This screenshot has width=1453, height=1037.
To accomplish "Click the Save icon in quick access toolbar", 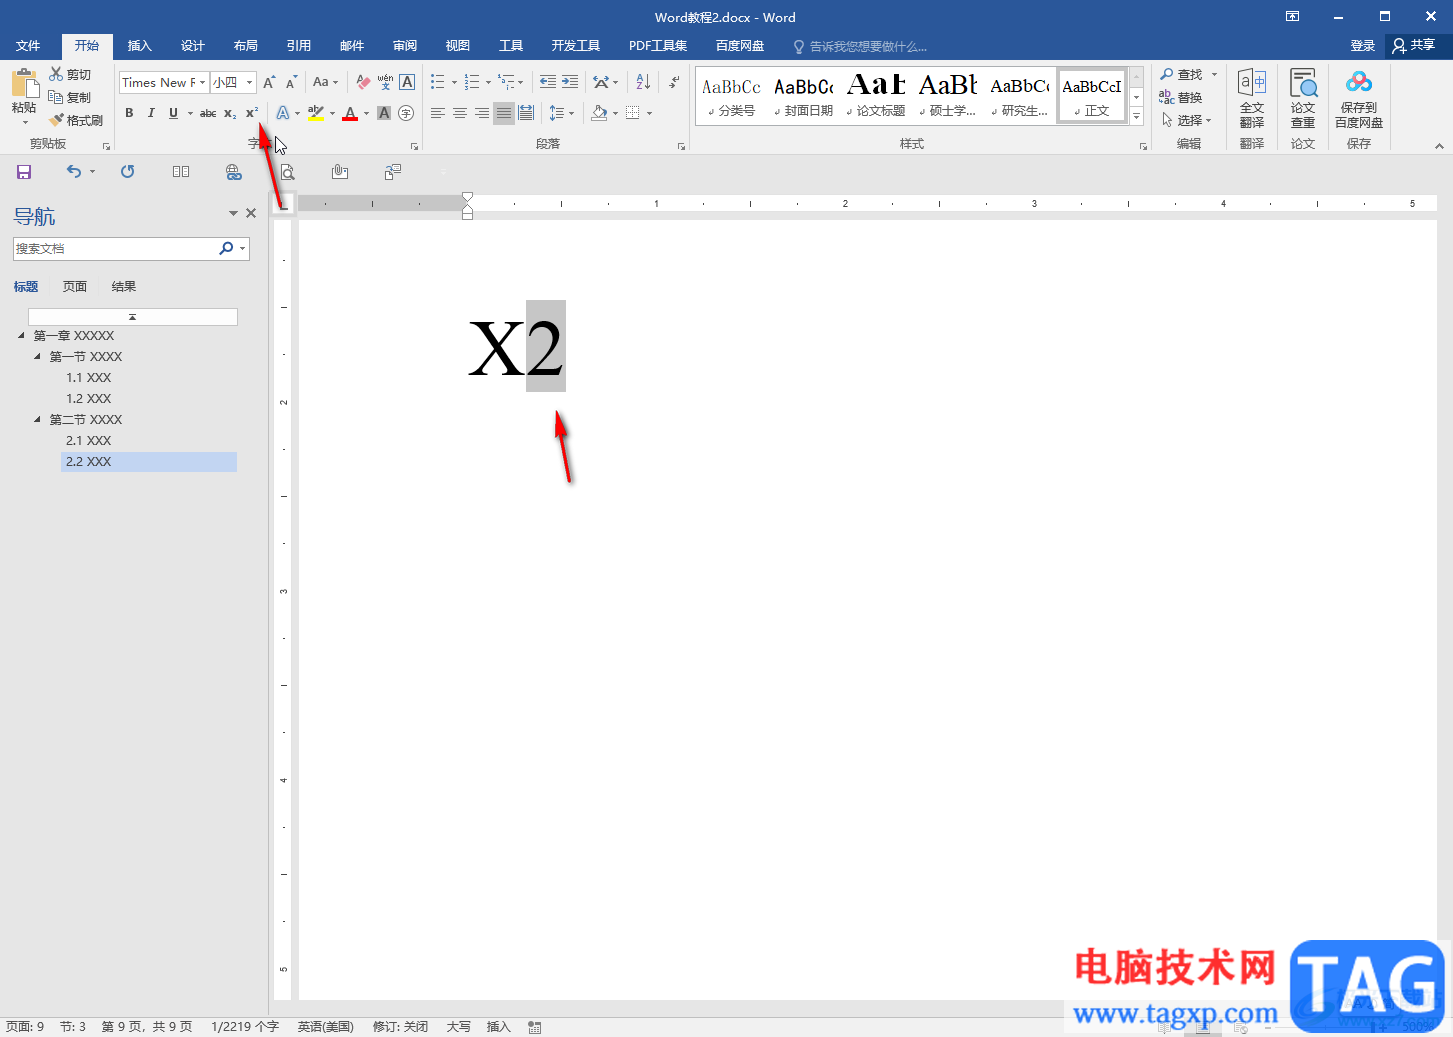I will pyautogui.click(x=24, y=172).
